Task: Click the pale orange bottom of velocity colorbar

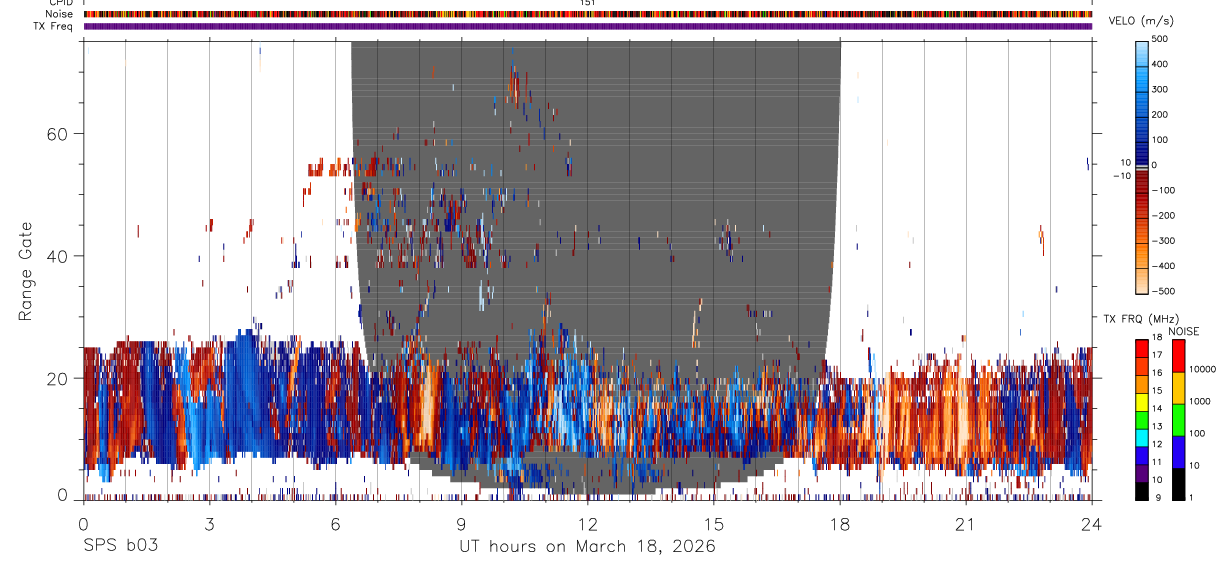Action: tap(1142, 282)
